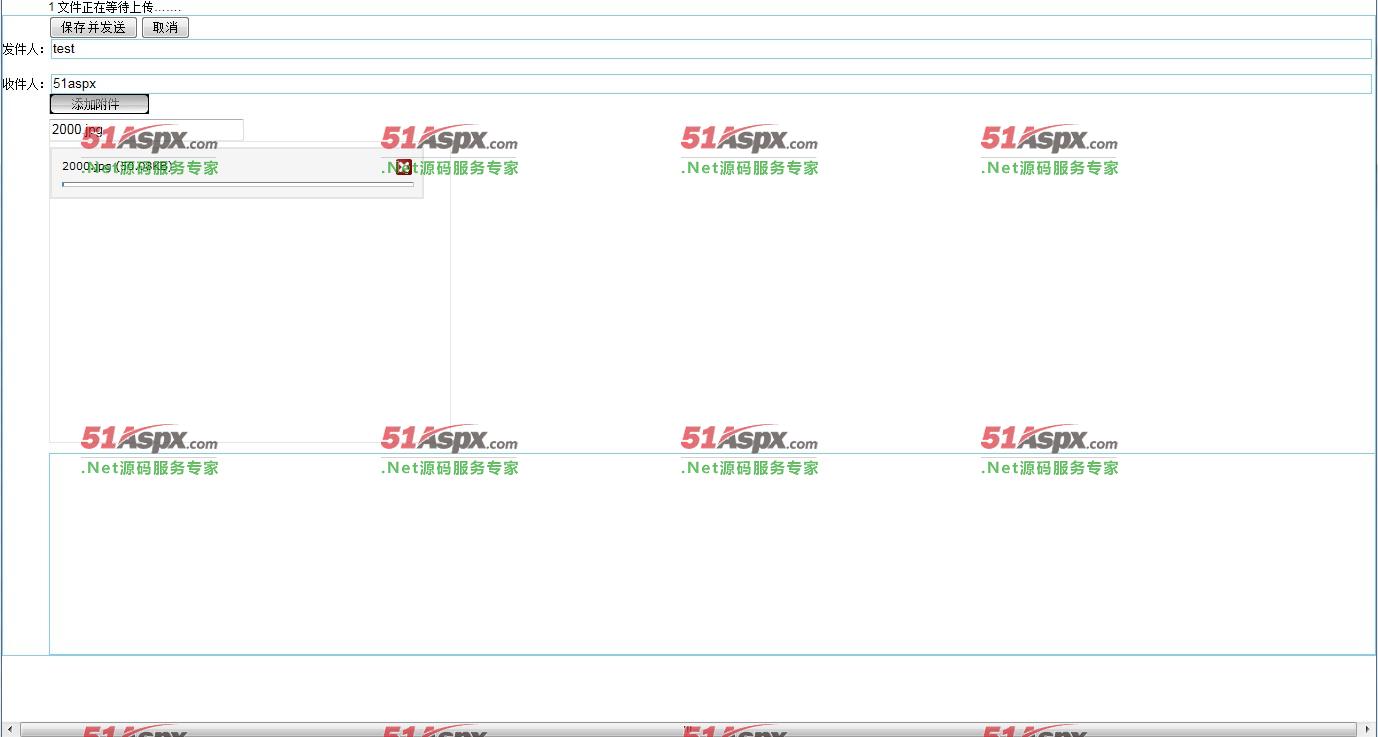1378x737 pixels.
Task: Click the 收件人 label
Action: click(24, 84)
